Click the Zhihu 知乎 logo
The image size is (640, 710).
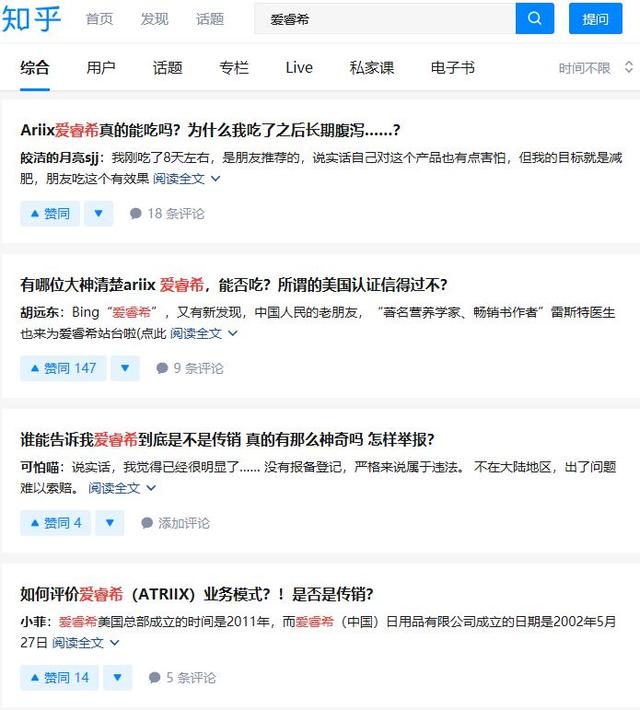(31, 19)
